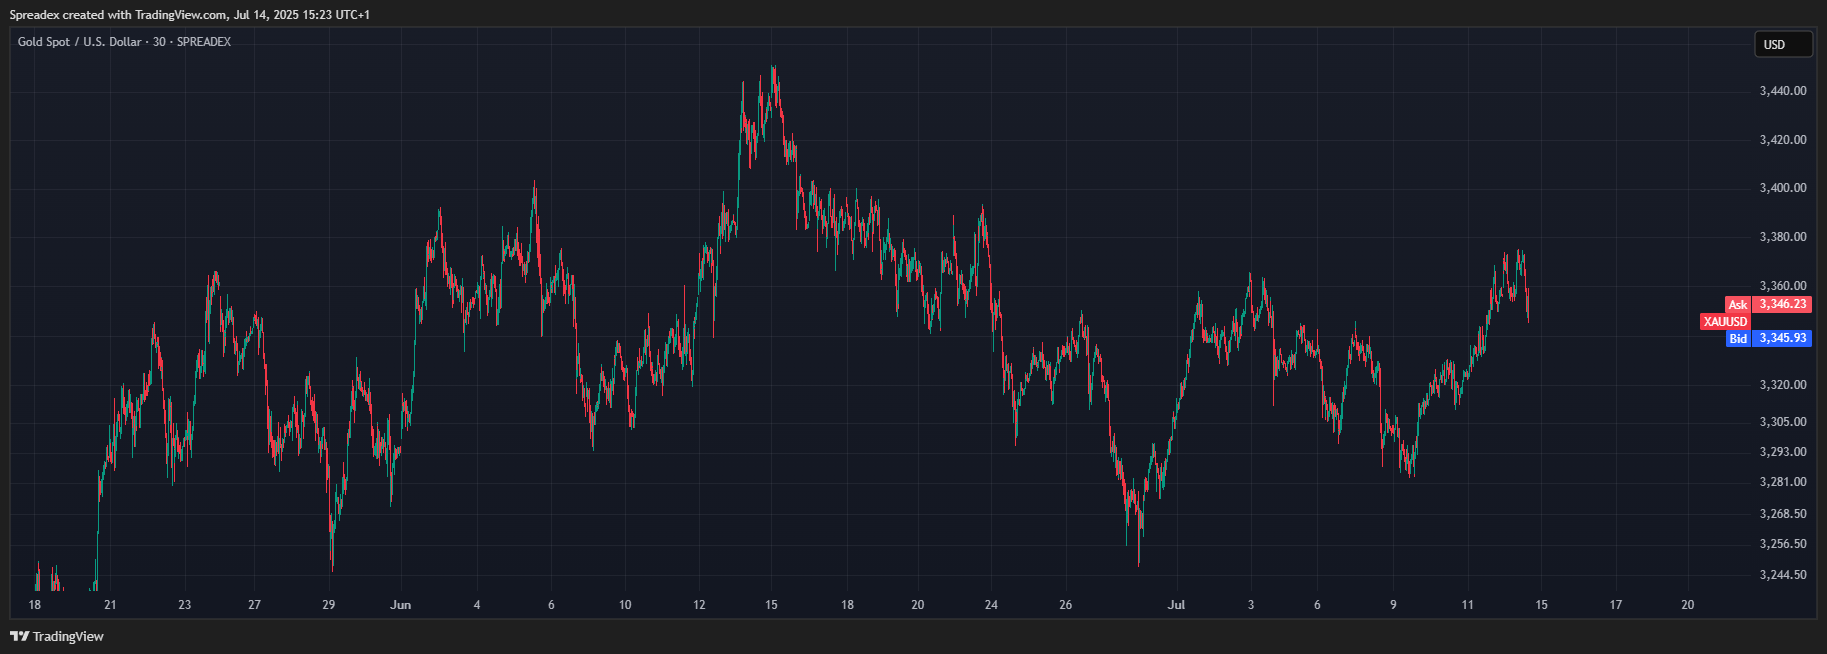Click the 3,440.00 price axis label
This screenshot has width=1827, height=654.
(x=1783, y=91)
